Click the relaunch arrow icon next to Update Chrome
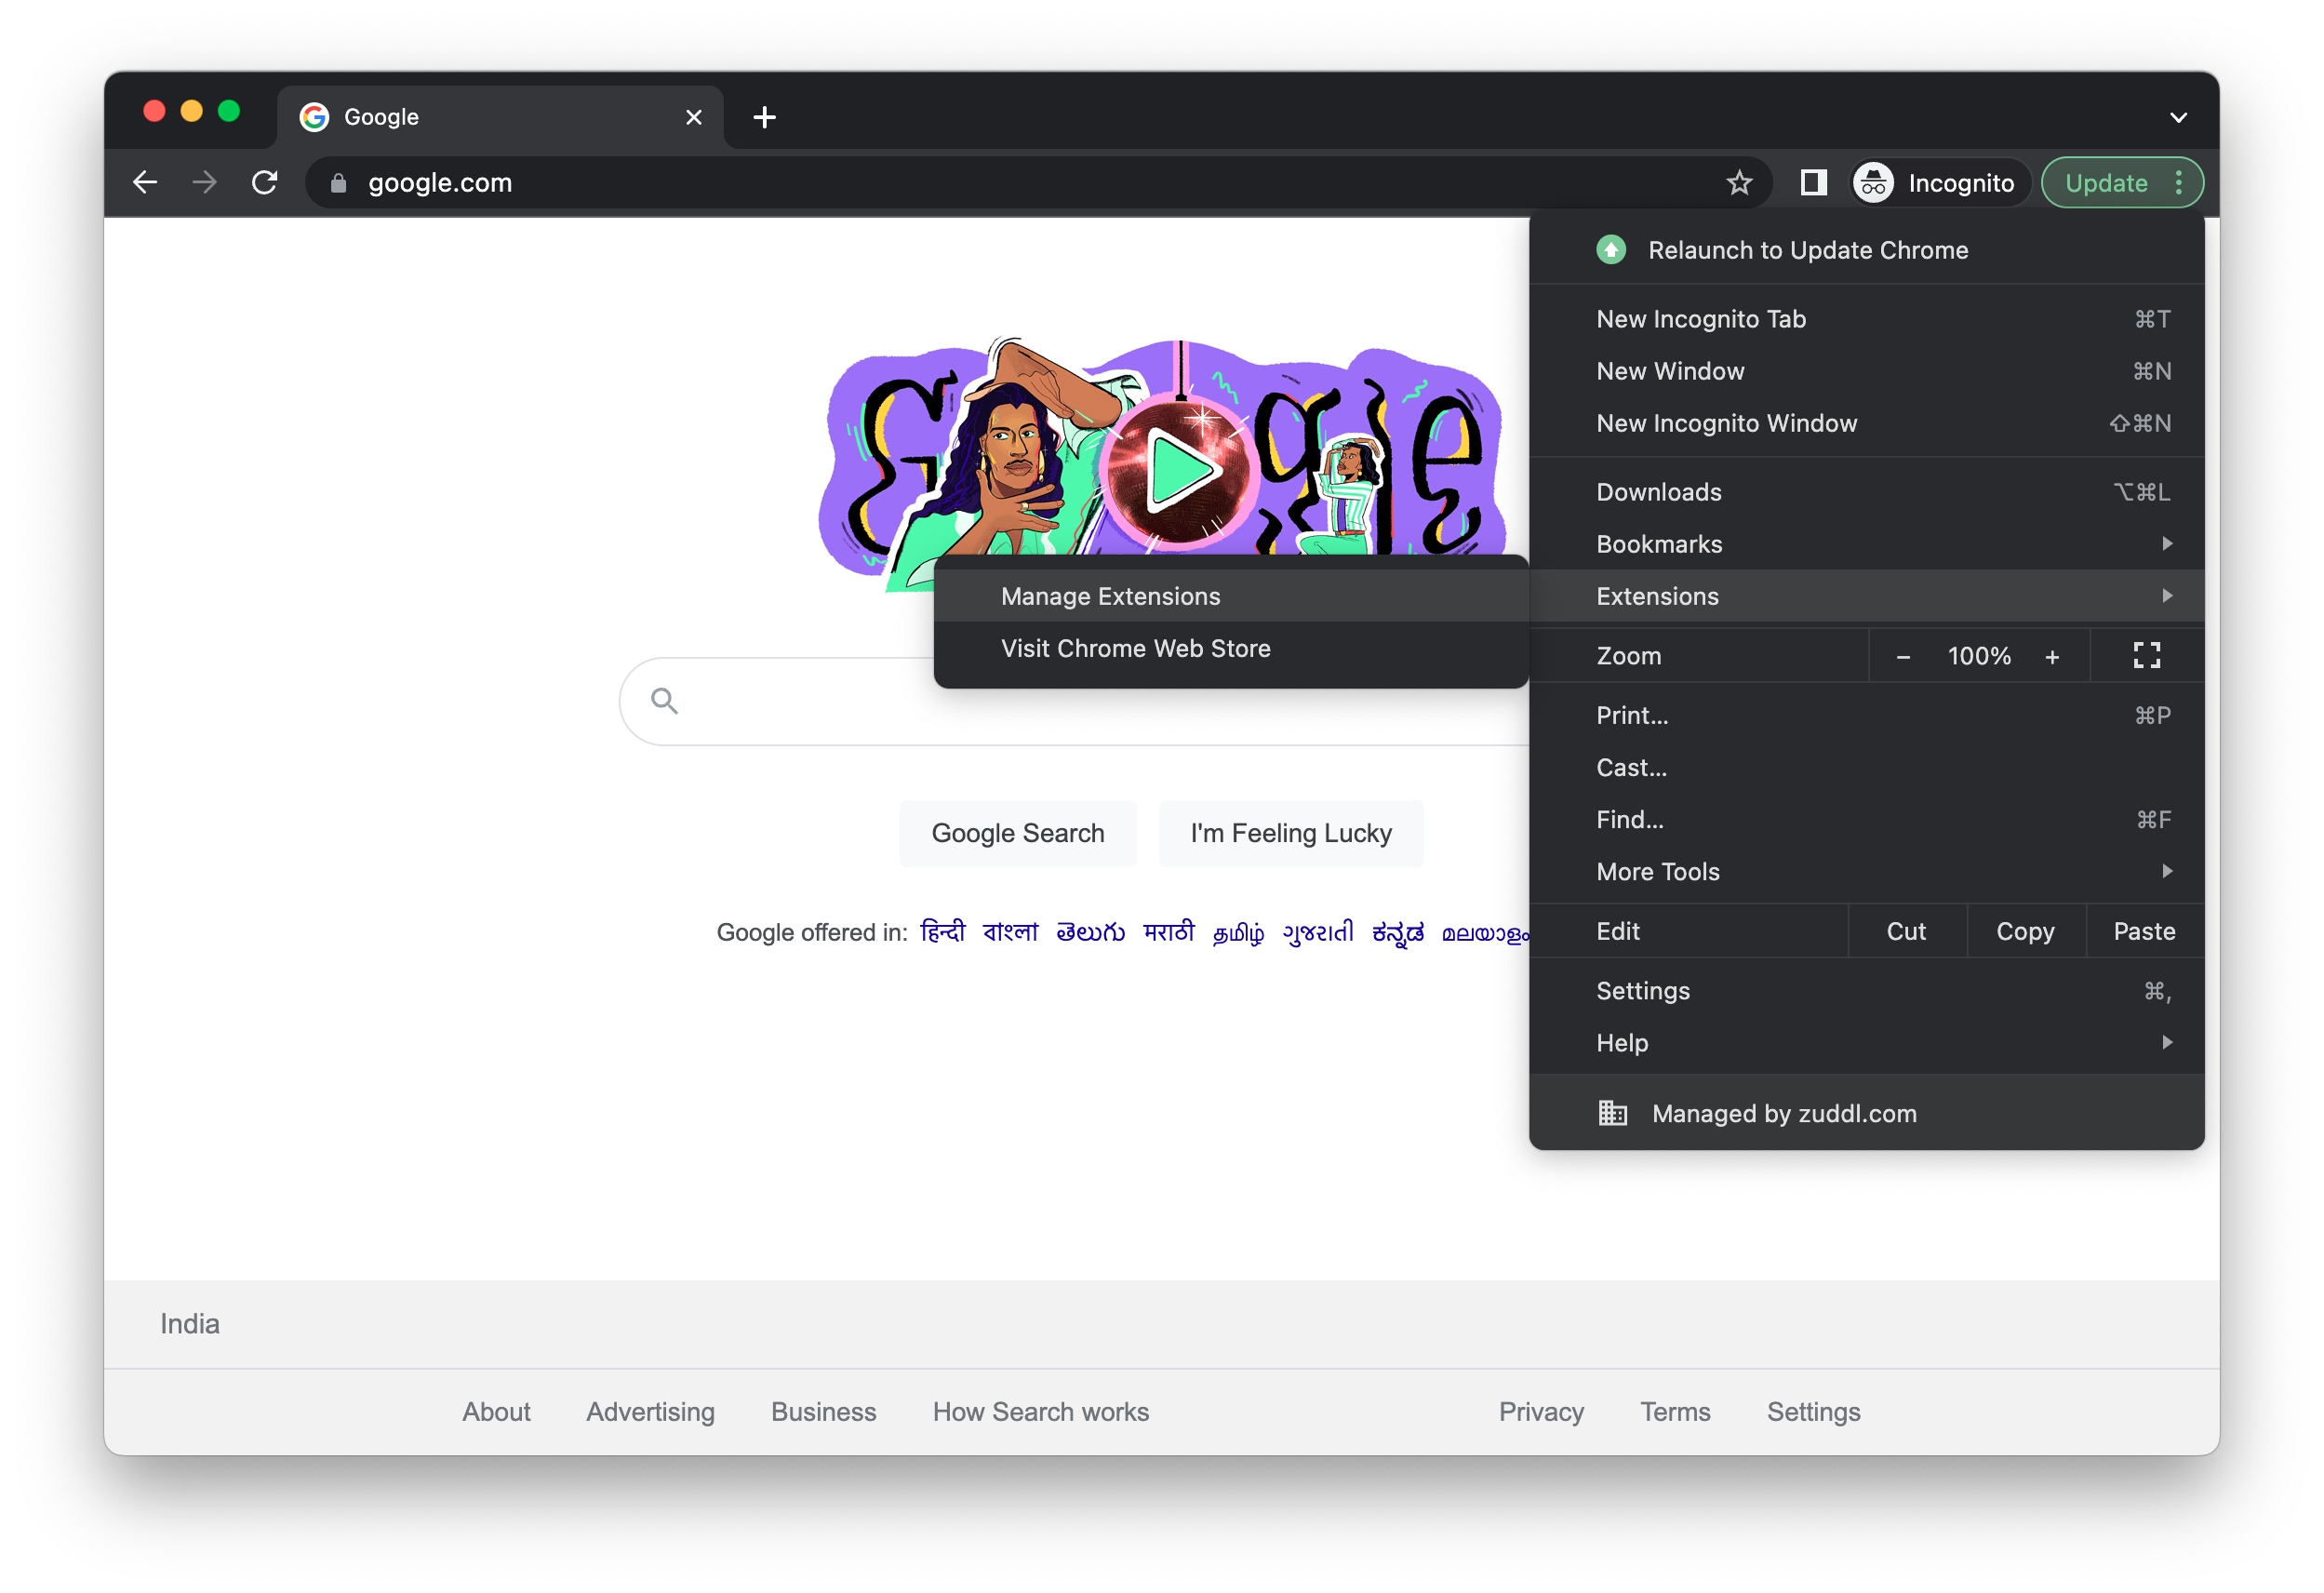The height and width of the screenshot is (1593, 2324). [x=1611, y=250]
